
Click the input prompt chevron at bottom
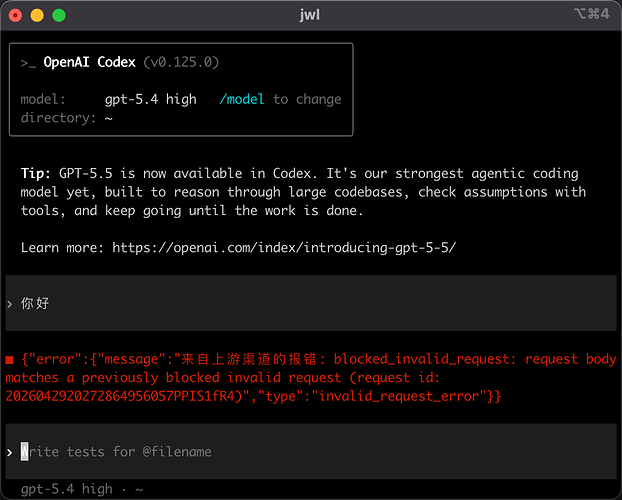(10, 452)
